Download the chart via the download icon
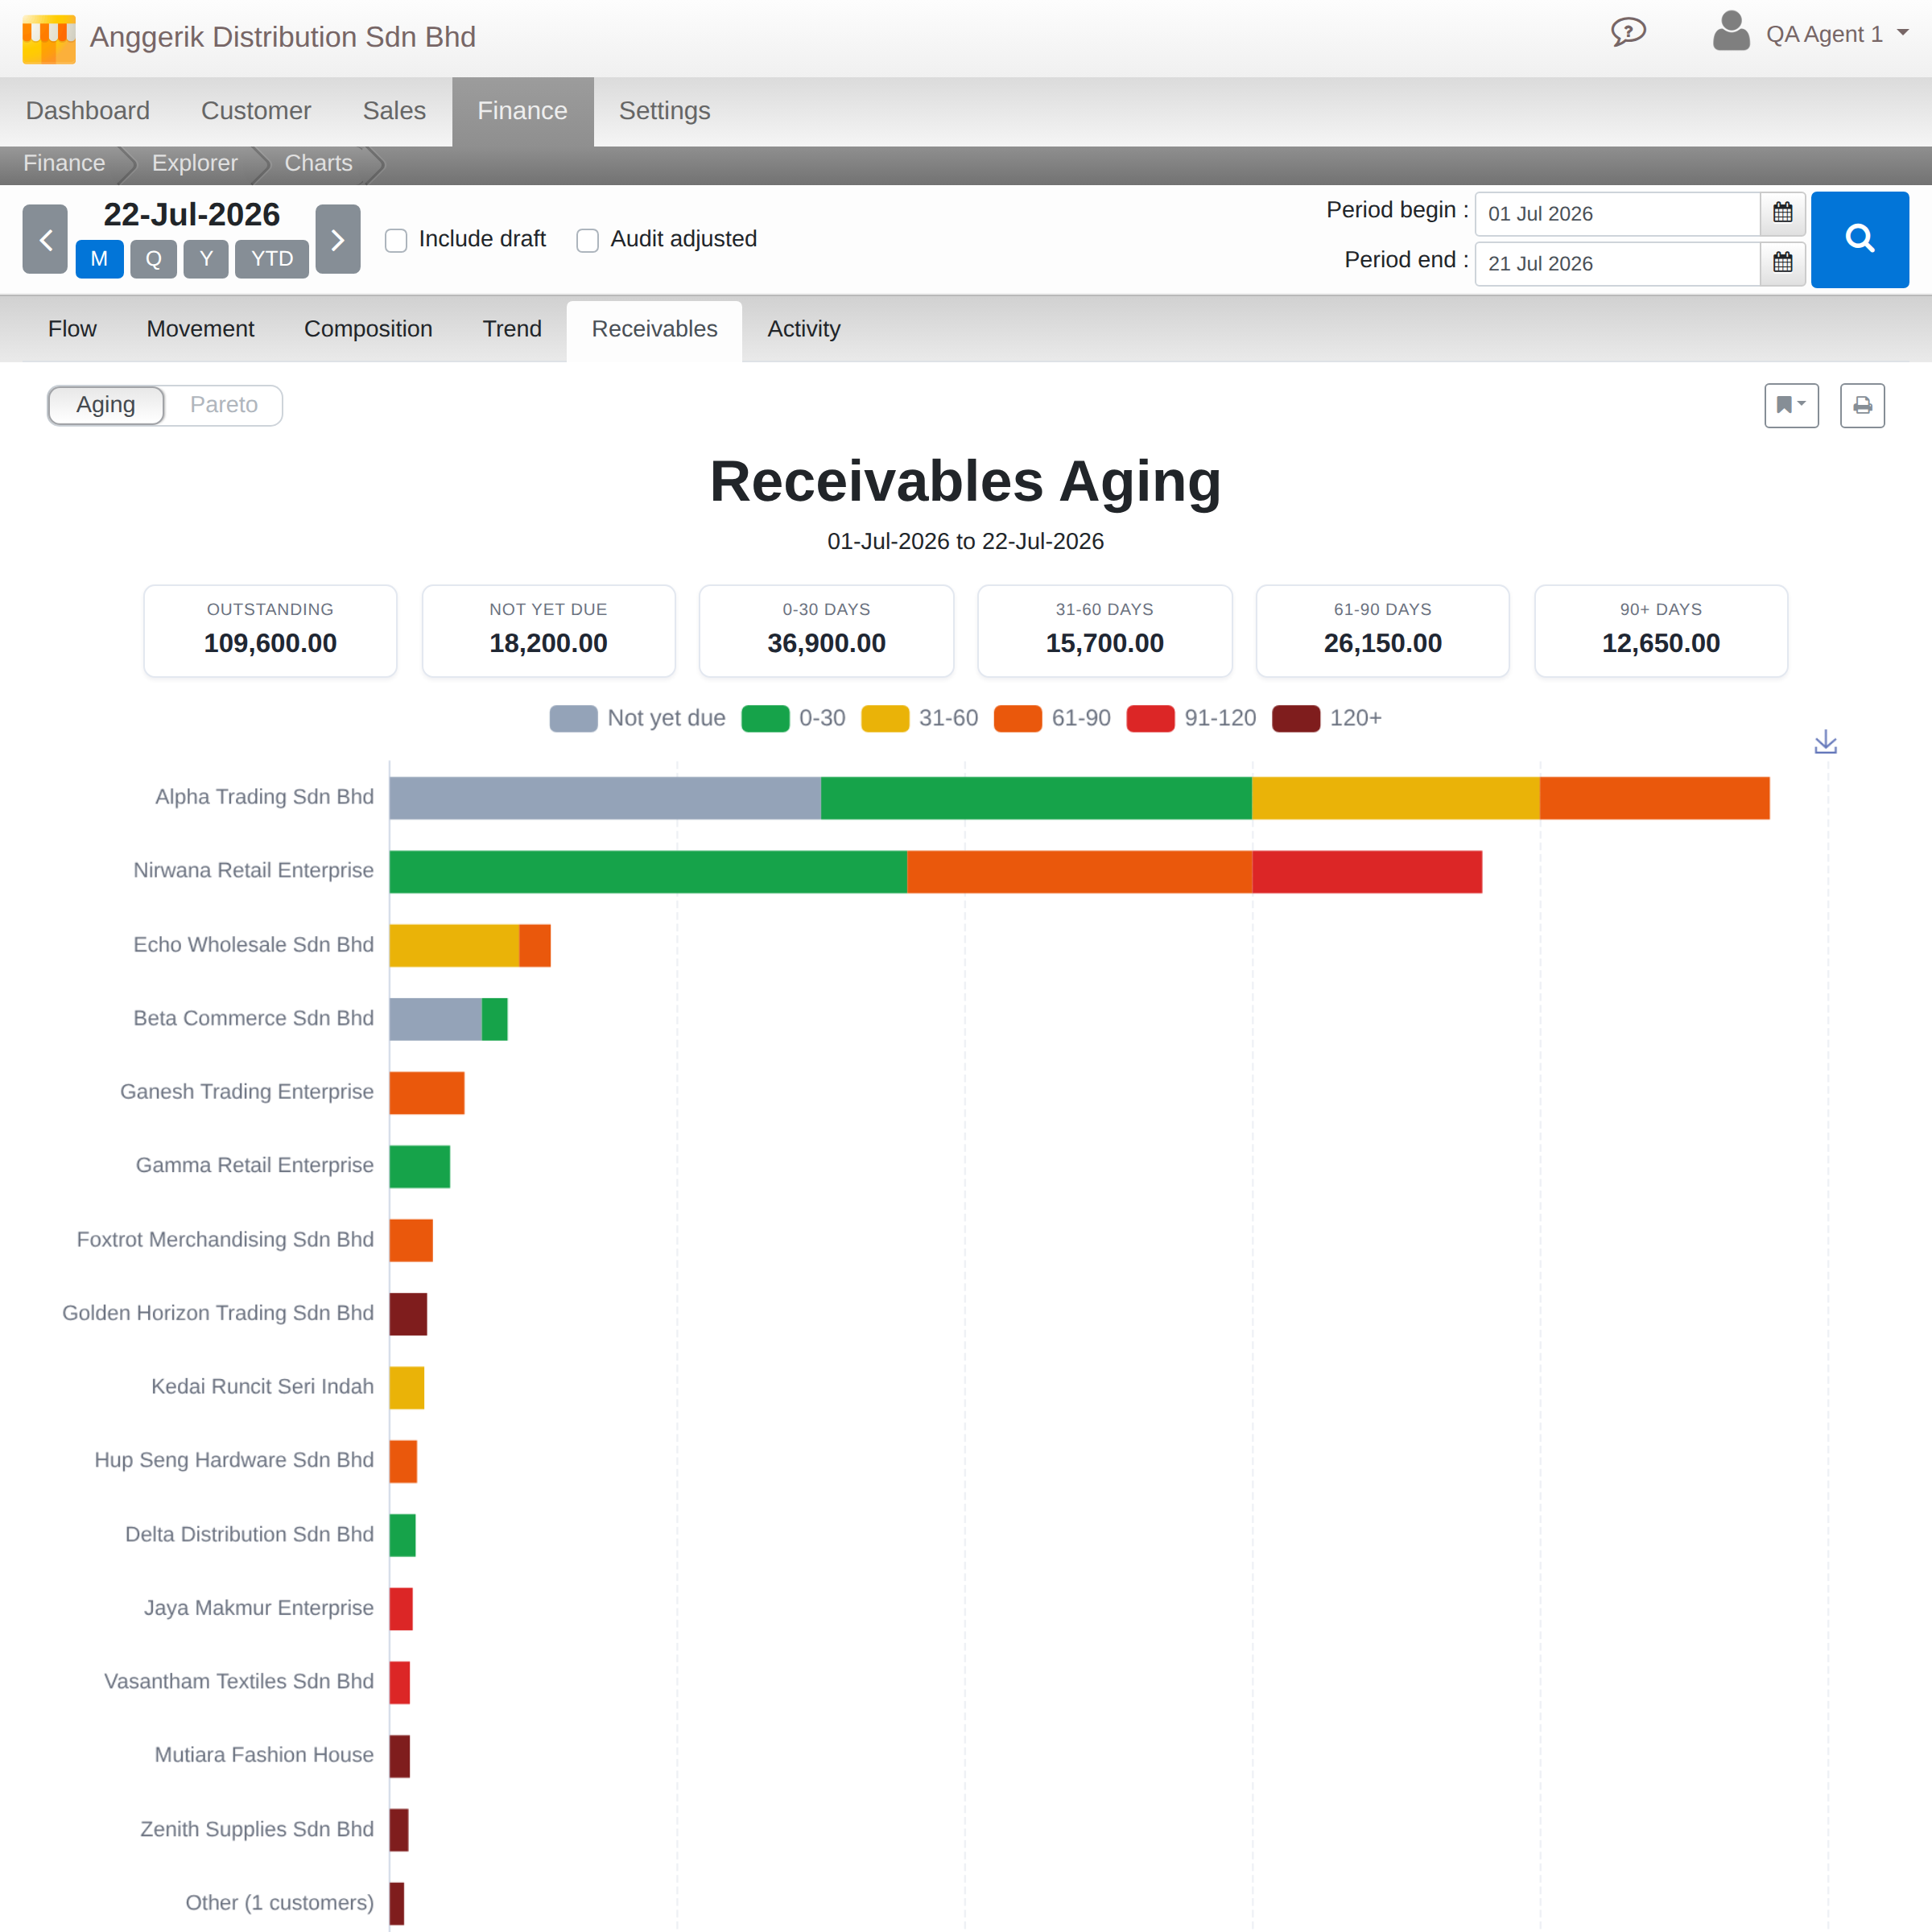The width and height of the screenshot is (1932, 1932). click(x=1825, y=742)
